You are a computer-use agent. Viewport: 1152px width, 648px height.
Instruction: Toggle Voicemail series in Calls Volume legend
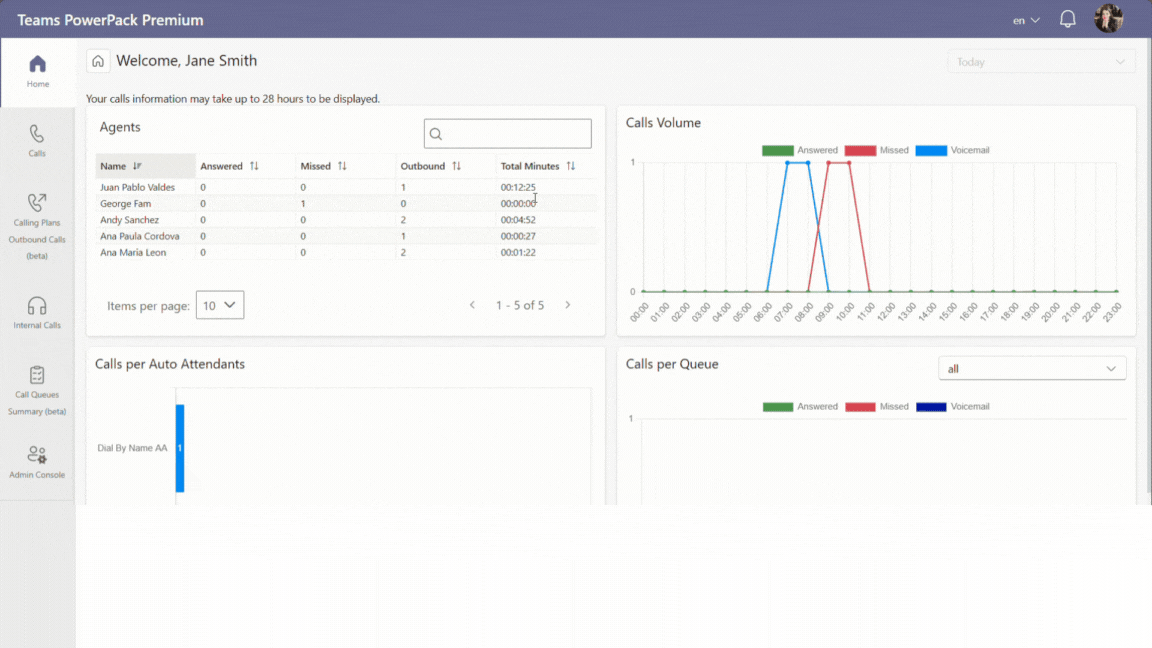(952, 150)
